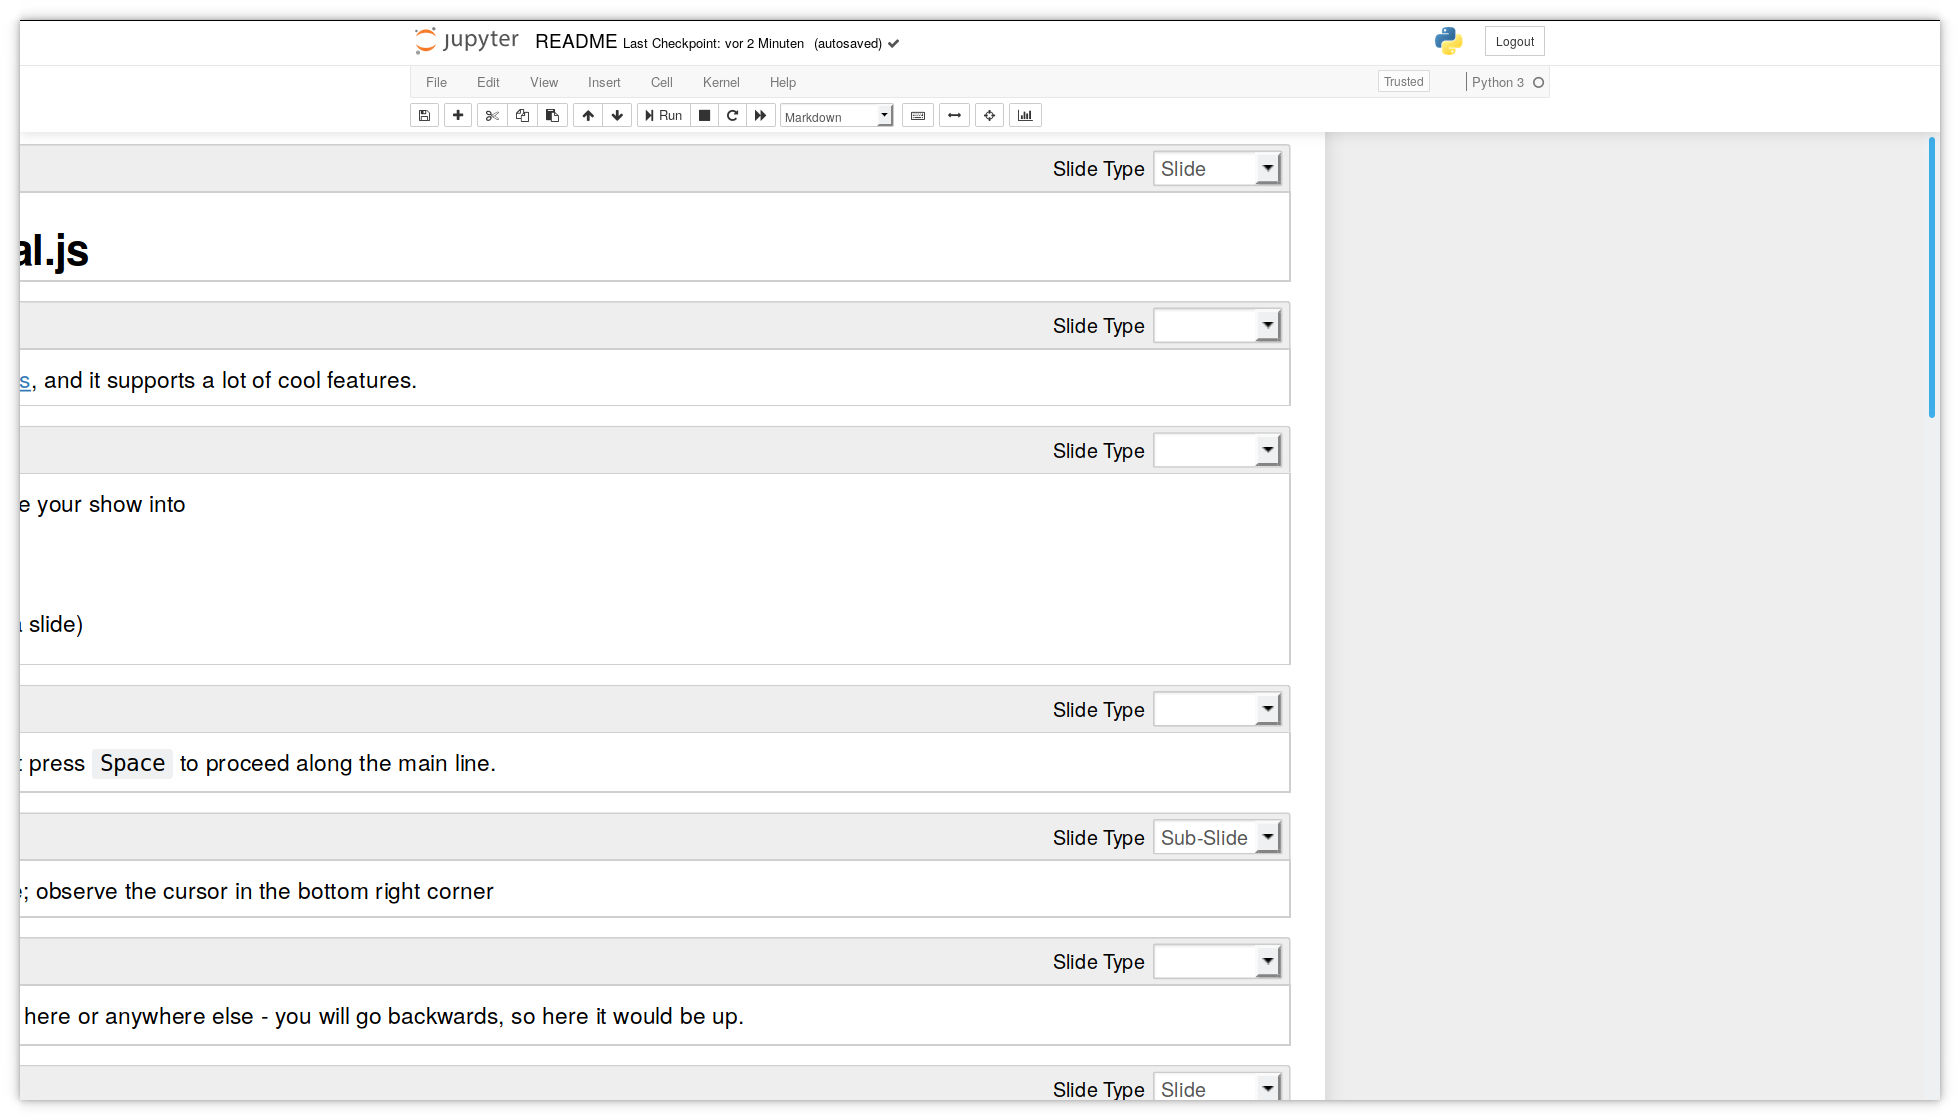Screen dimensions: 1960x1120
Task: Move the selected cell down
Action: (617, 116)
